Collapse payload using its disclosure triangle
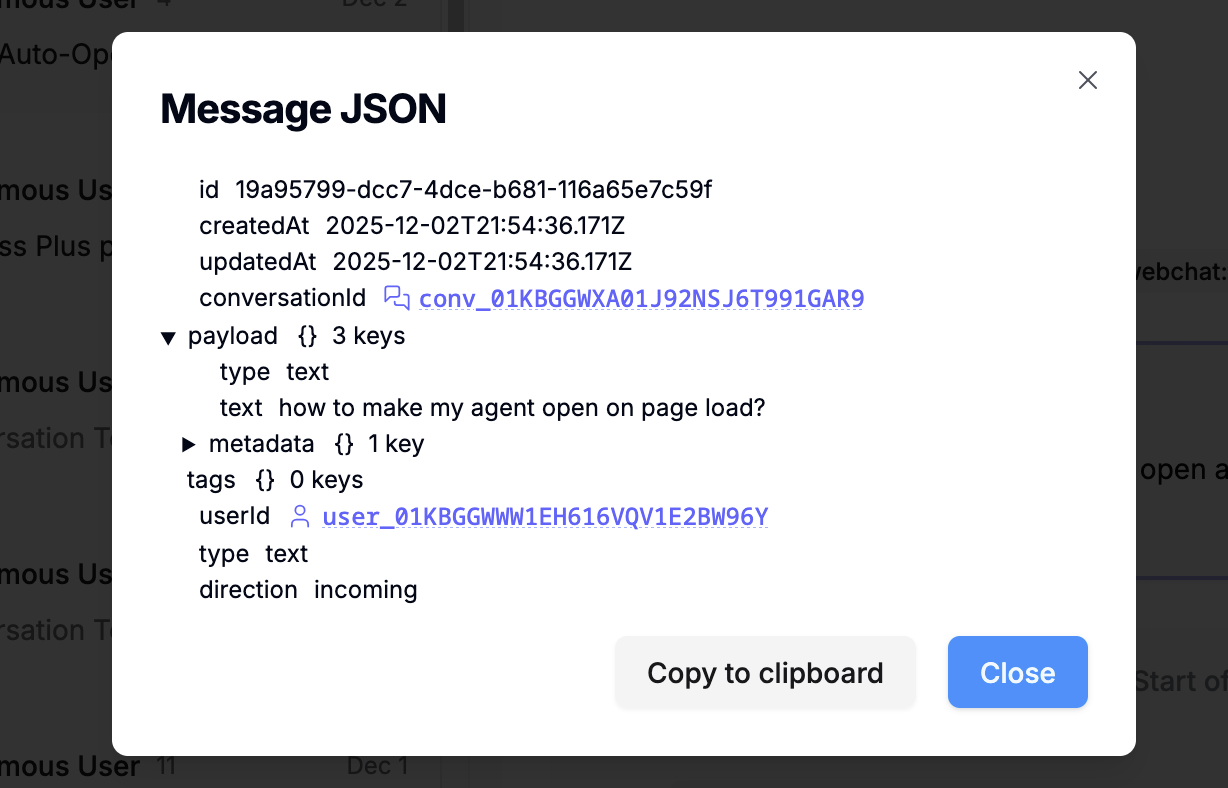The width and height of the screenshot is (1228, 788). pos(169,337)
